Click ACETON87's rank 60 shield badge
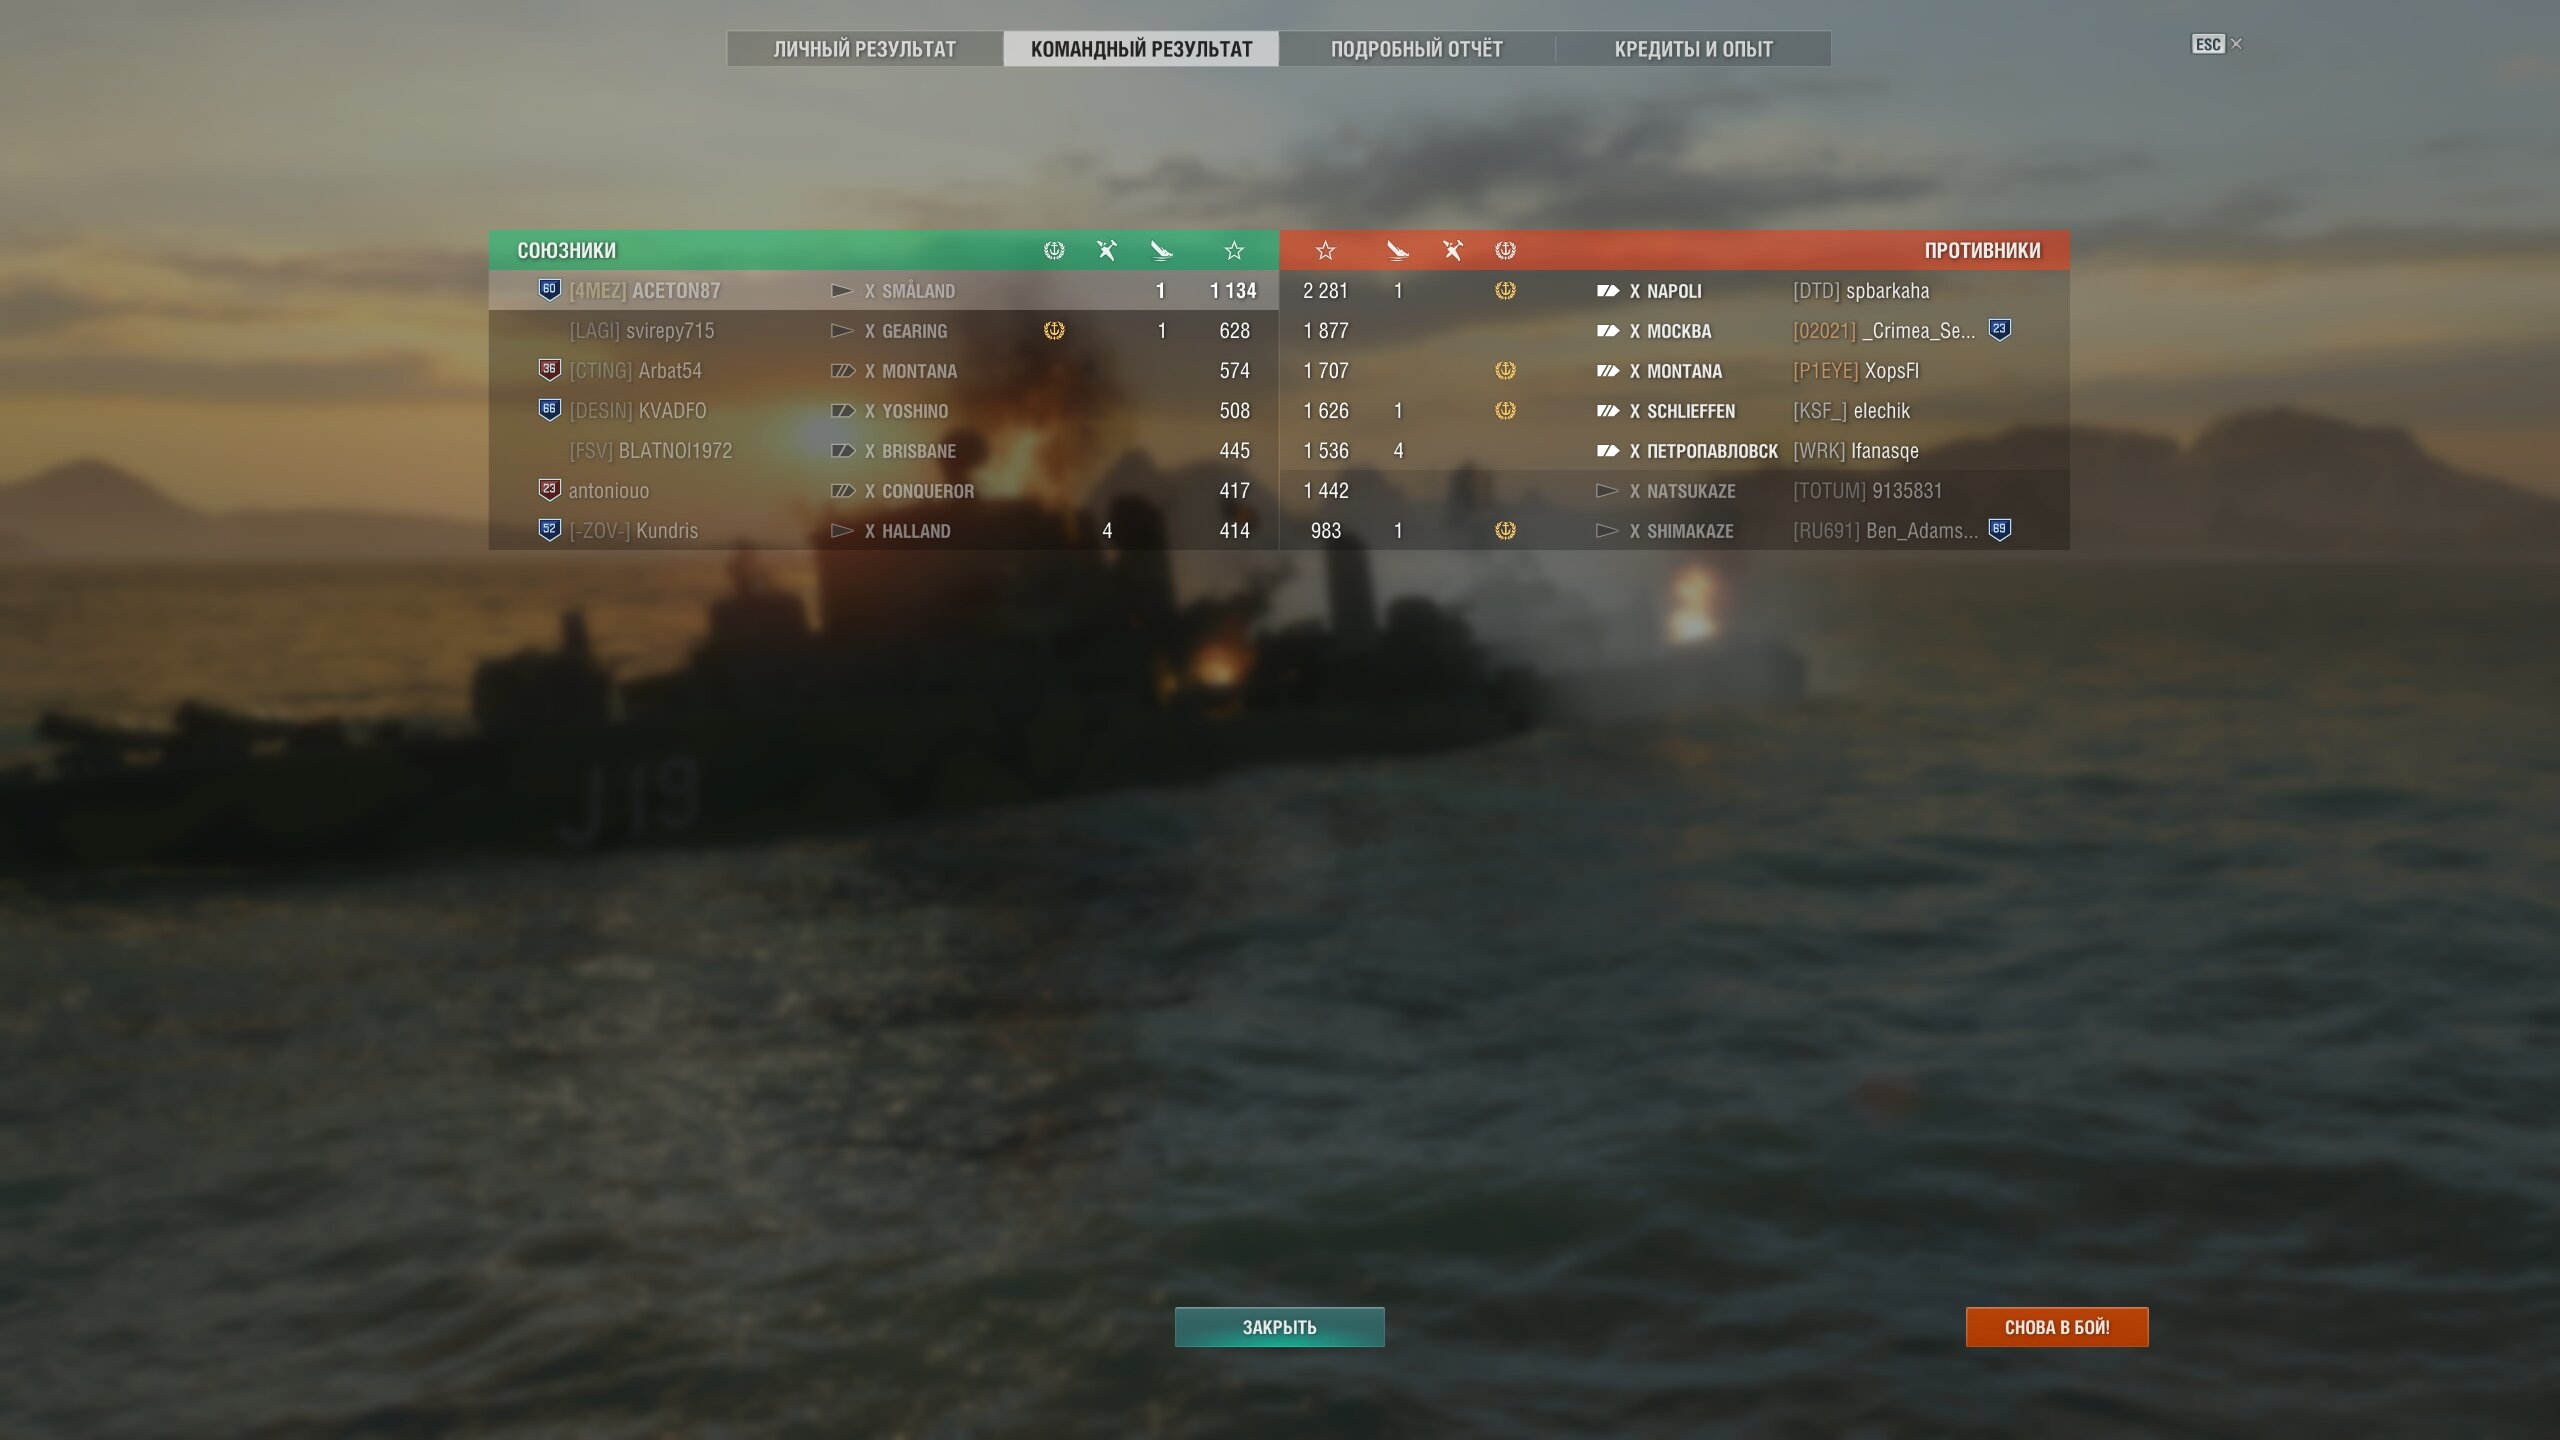The width and height of the screenshot is (2560, 1440). (x=549, y=290)
